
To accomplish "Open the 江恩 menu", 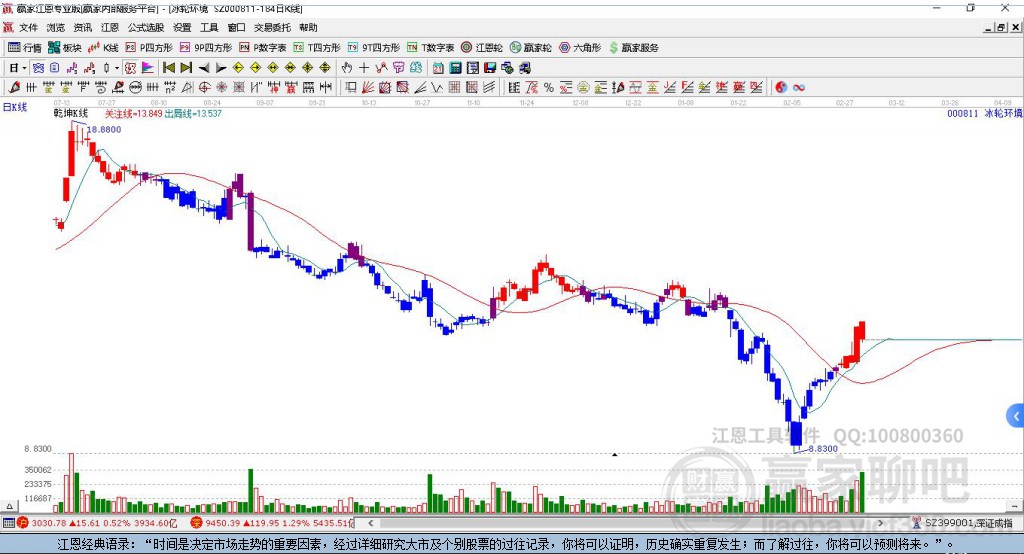I will [110, 27].
